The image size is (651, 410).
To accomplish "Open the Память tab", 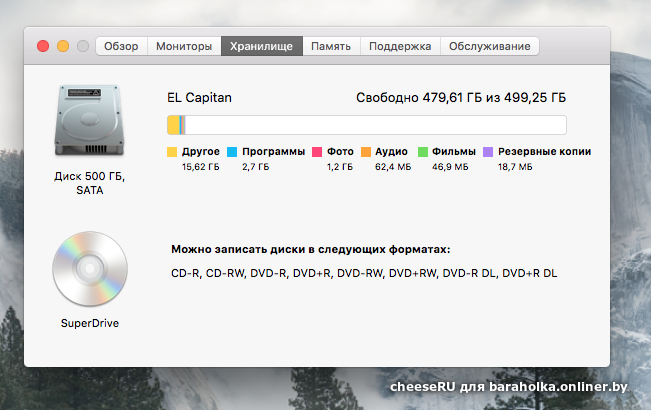I will click(x=331, y=46).
